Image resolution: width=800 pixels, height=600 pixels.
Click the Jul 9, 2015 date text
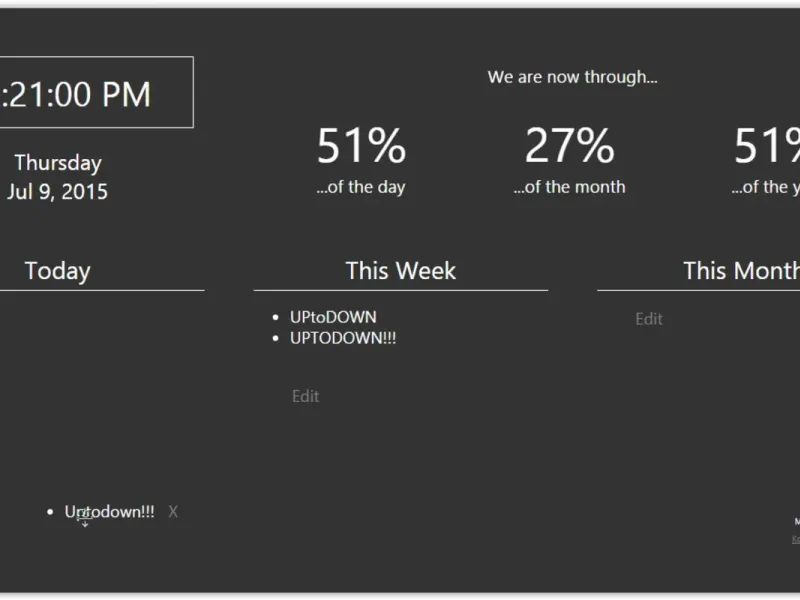click(57, 192)
